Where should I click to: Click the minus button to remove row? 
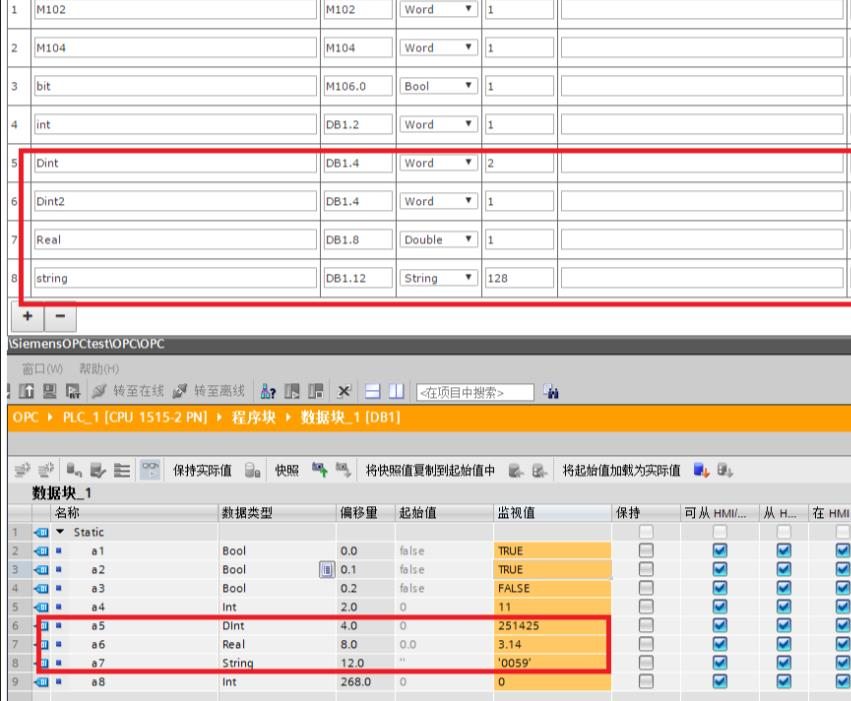[x=60, y=316]
